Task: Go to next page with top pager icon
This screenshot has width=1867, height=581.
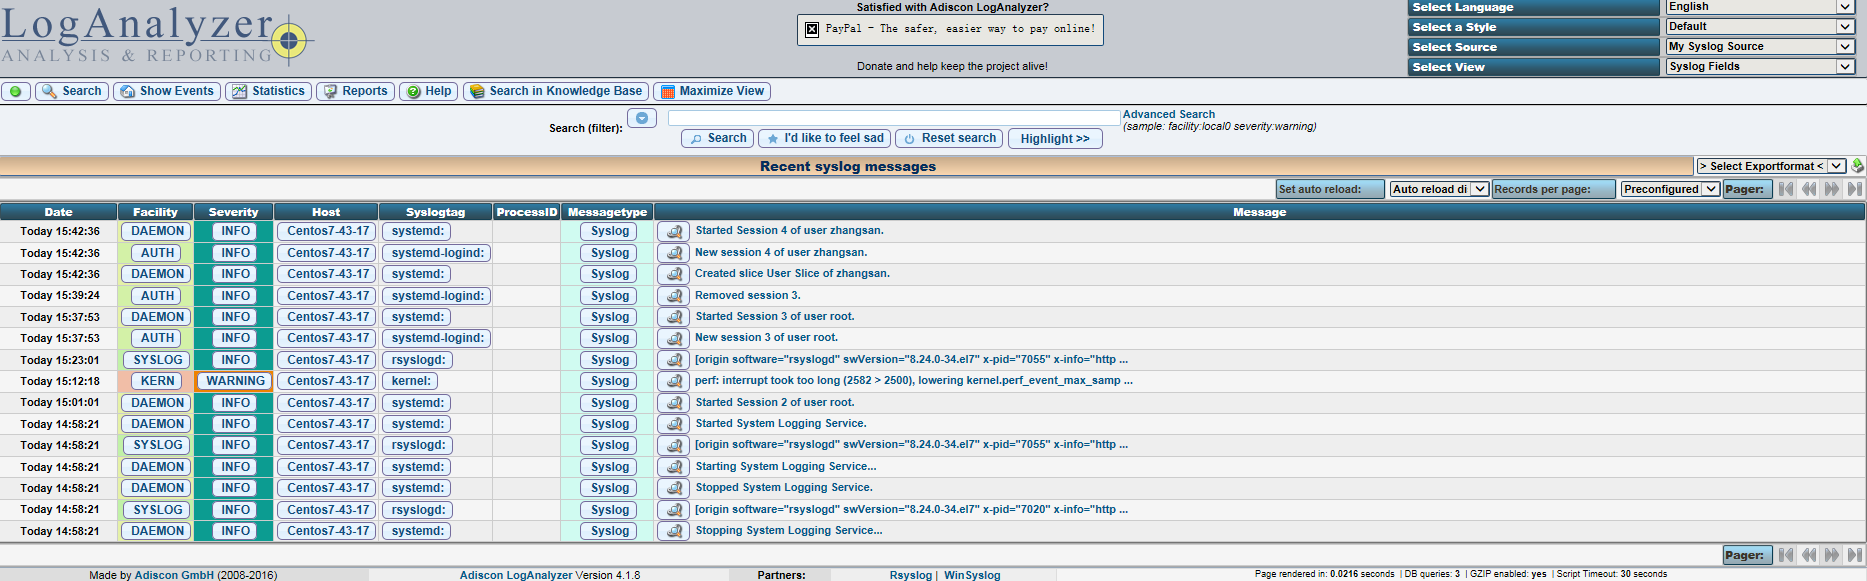Action: (x=1832, y=189)
